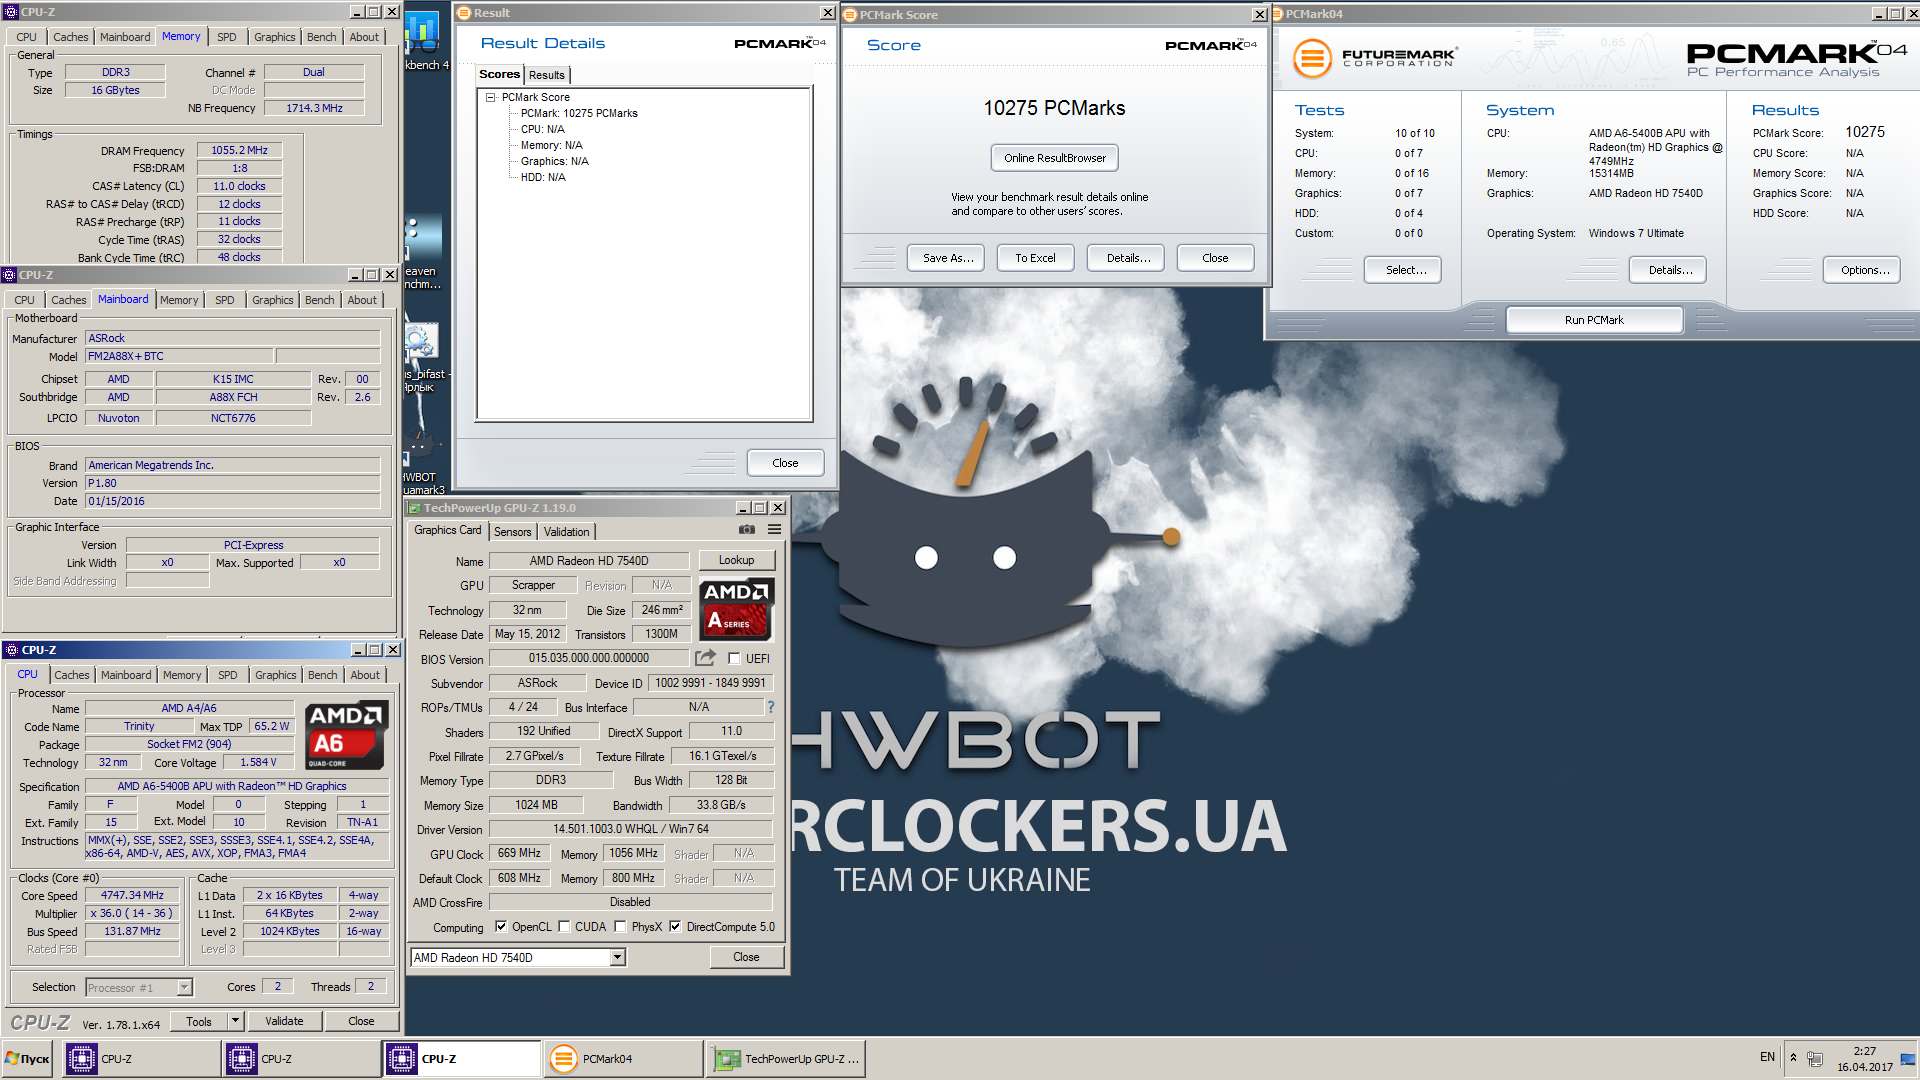
Task: Click the heaven benchmark desktop icon
Action: tap(424, 252)
